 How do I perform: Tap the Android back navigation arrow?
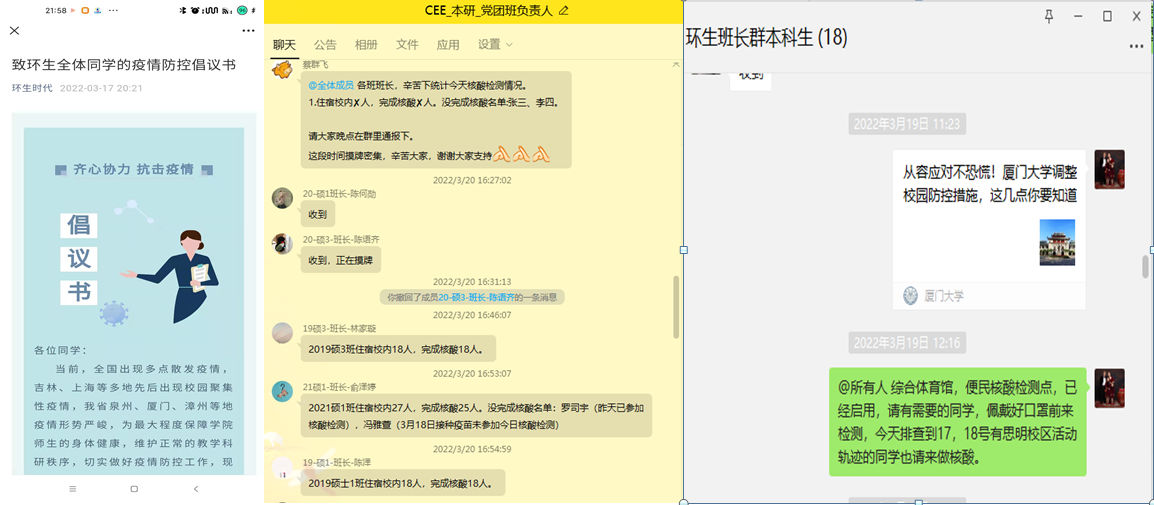[196, 489]
